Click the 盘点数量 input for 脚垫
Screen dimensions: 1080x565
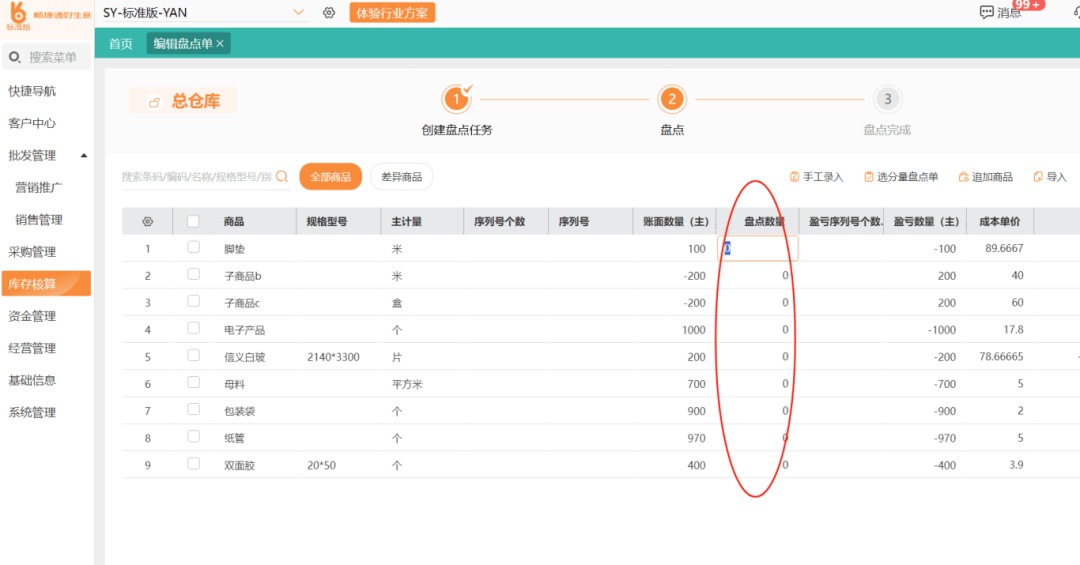coord(758,249)
